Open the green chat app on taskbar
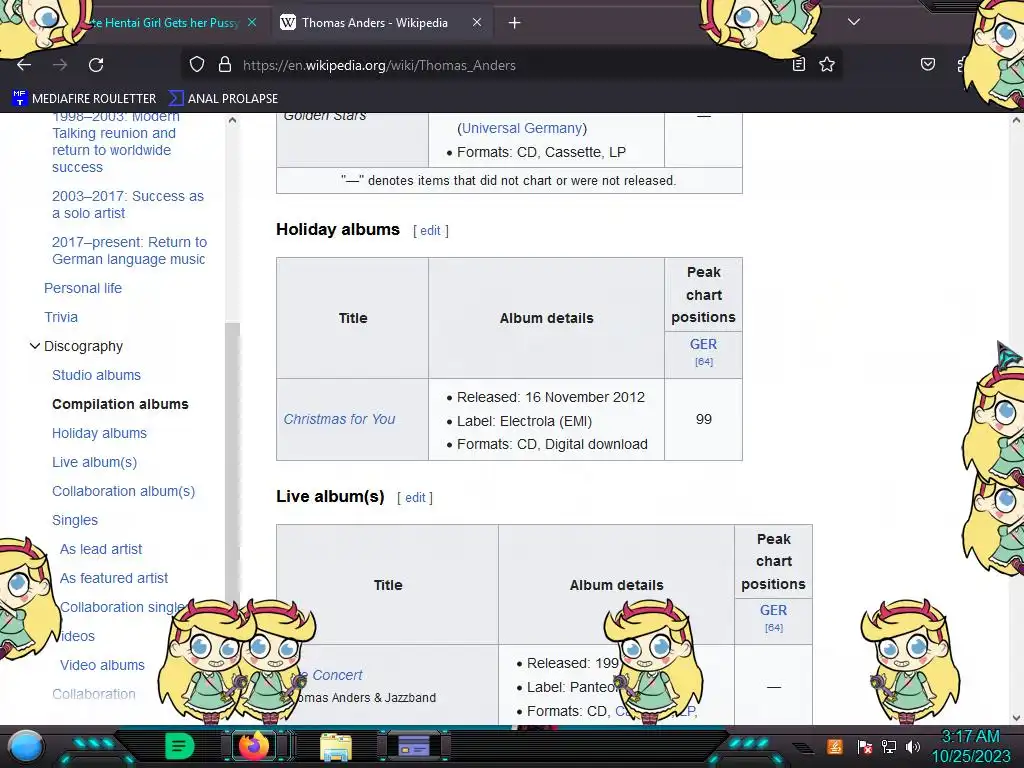 (180, 746)
